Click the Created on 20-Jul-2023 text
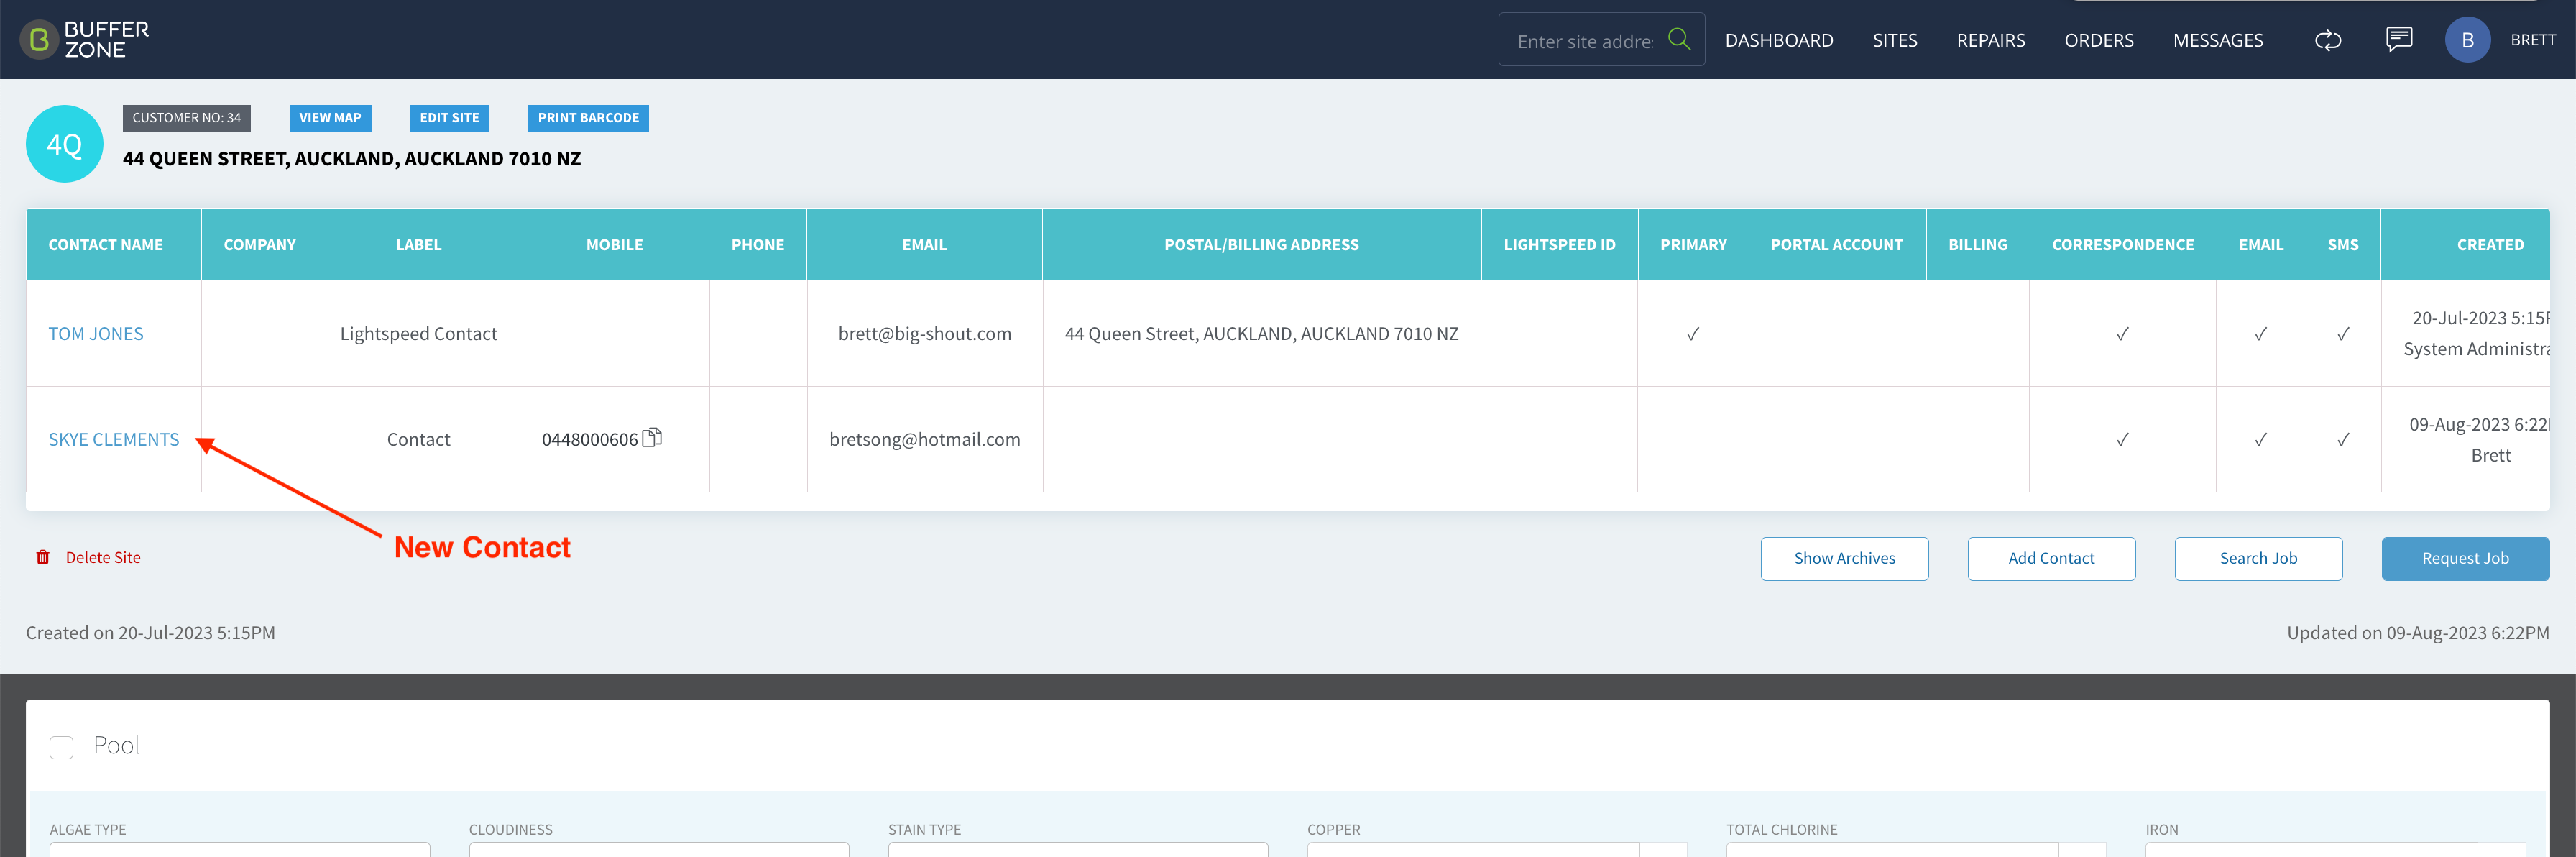 (150, 632)
